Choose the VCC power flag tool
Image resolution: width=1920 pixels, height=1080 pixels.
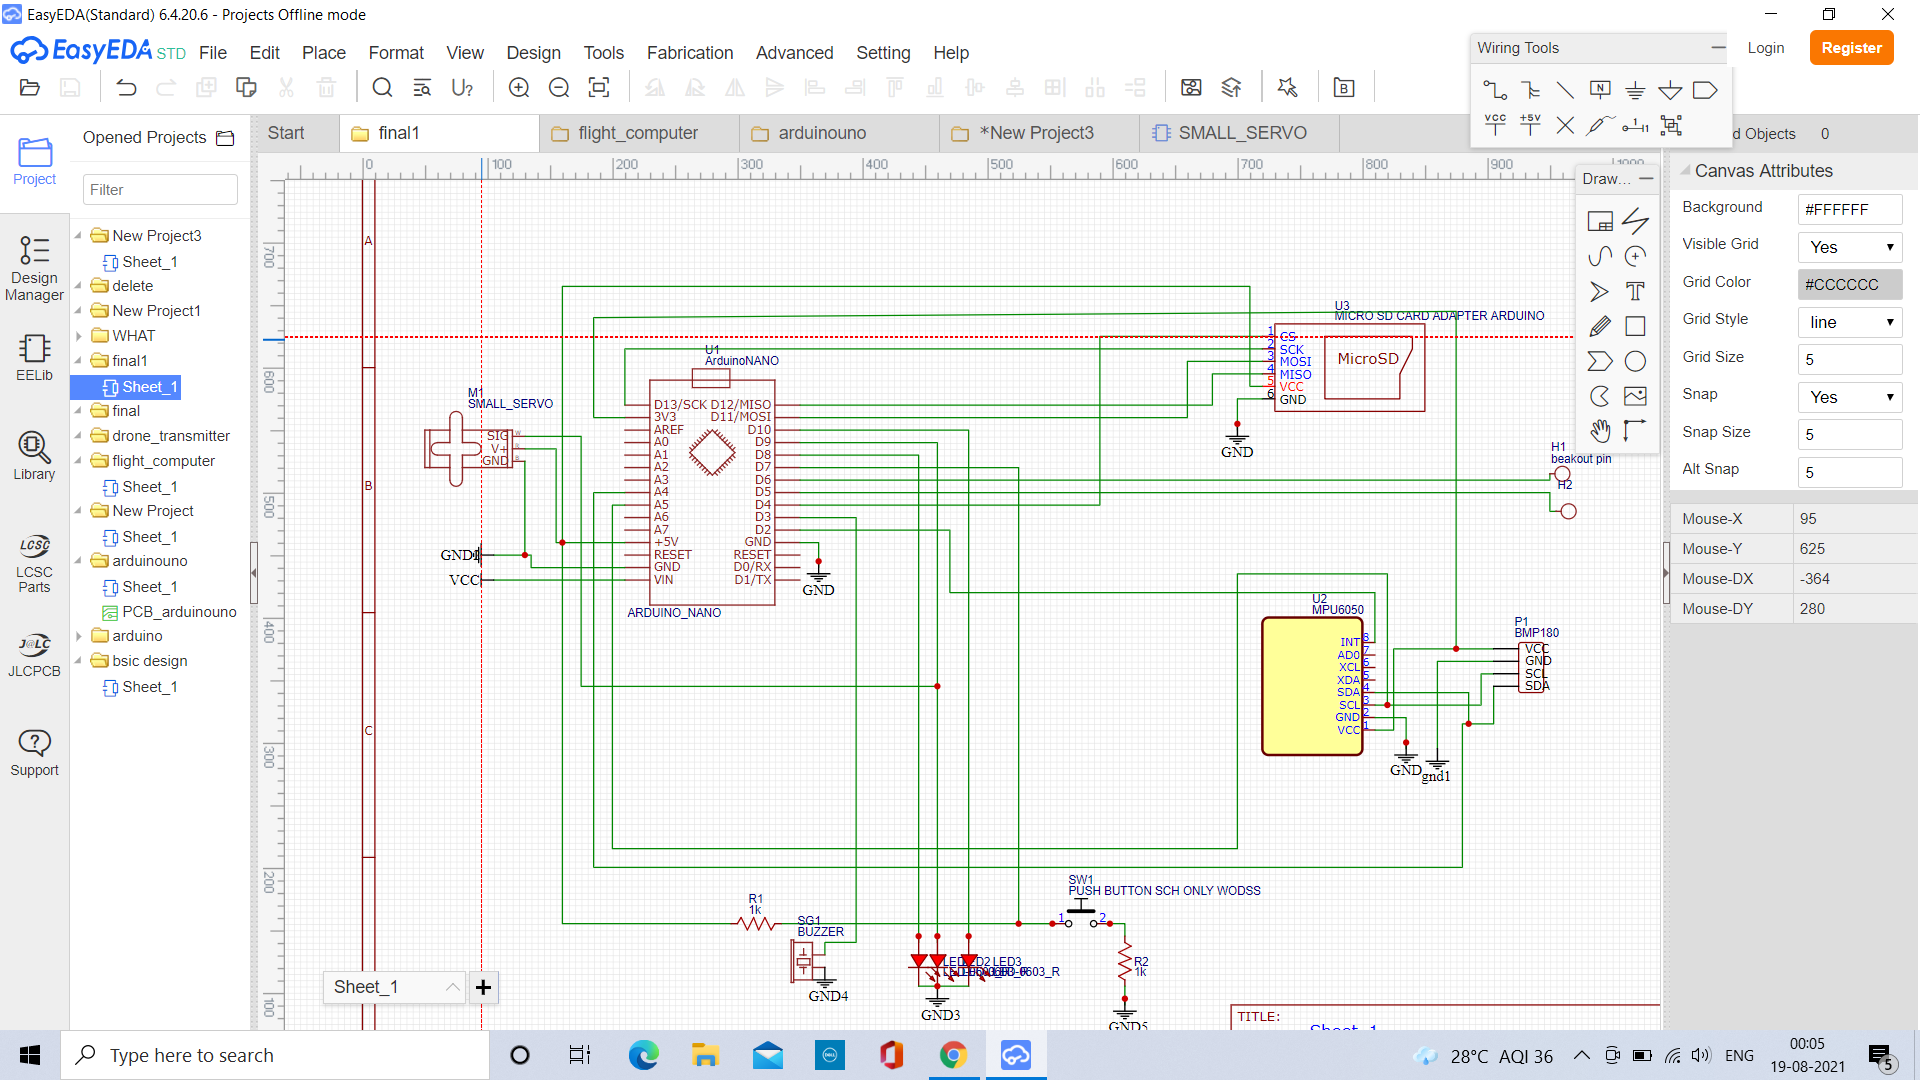(x=1495, y=124)
